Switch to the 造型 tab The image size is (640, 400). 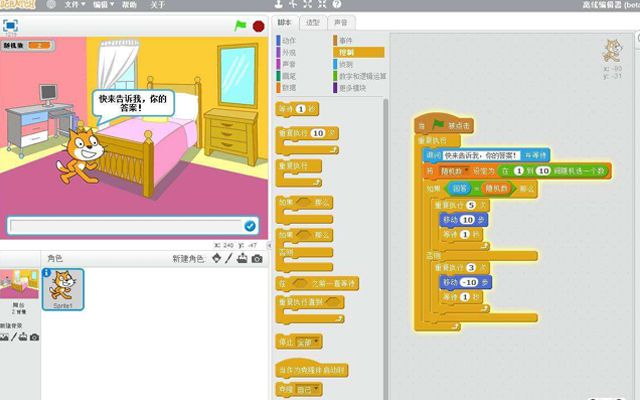(x=313, y=22)
